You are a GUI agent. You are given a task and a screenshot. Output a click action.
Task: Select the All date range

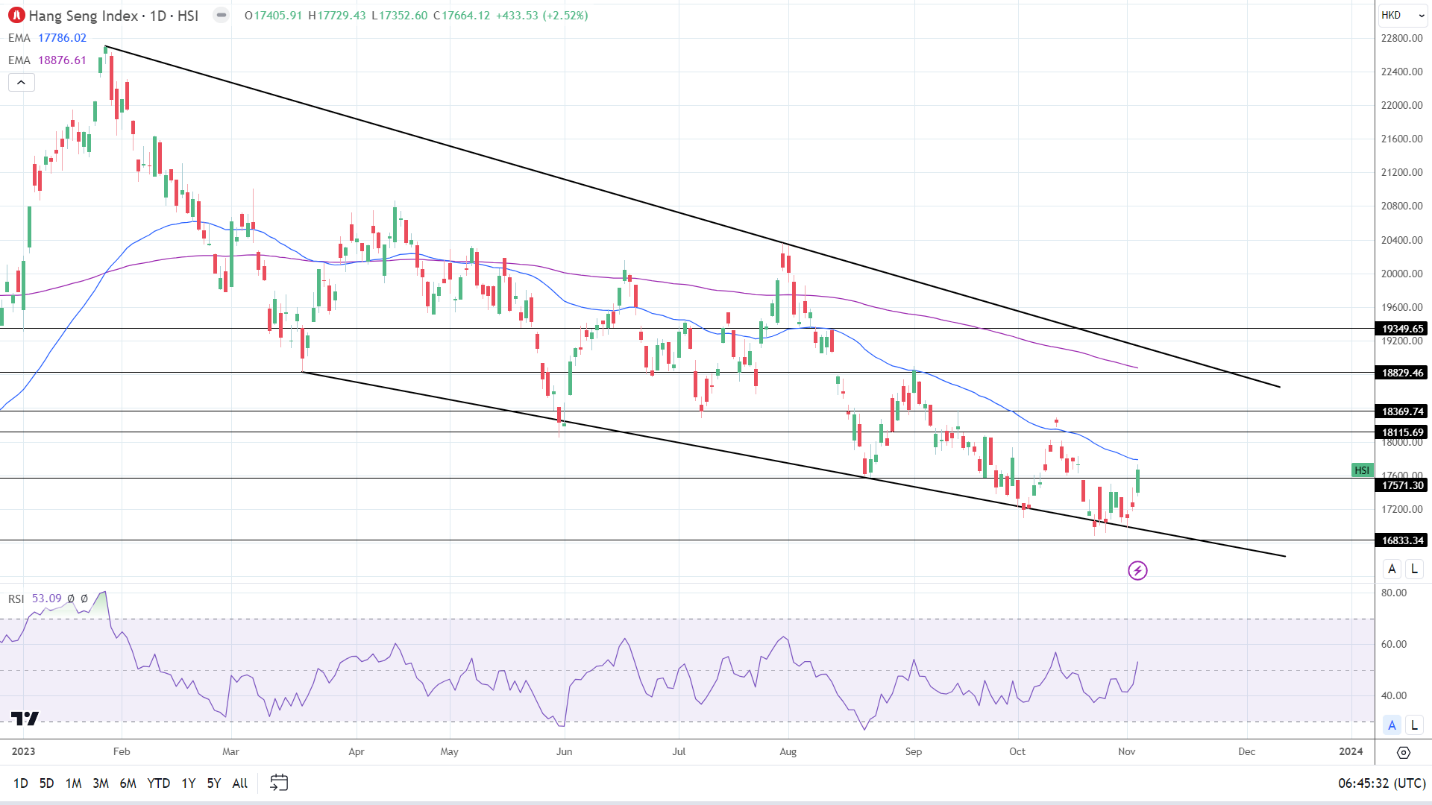[x=240, y=783]
